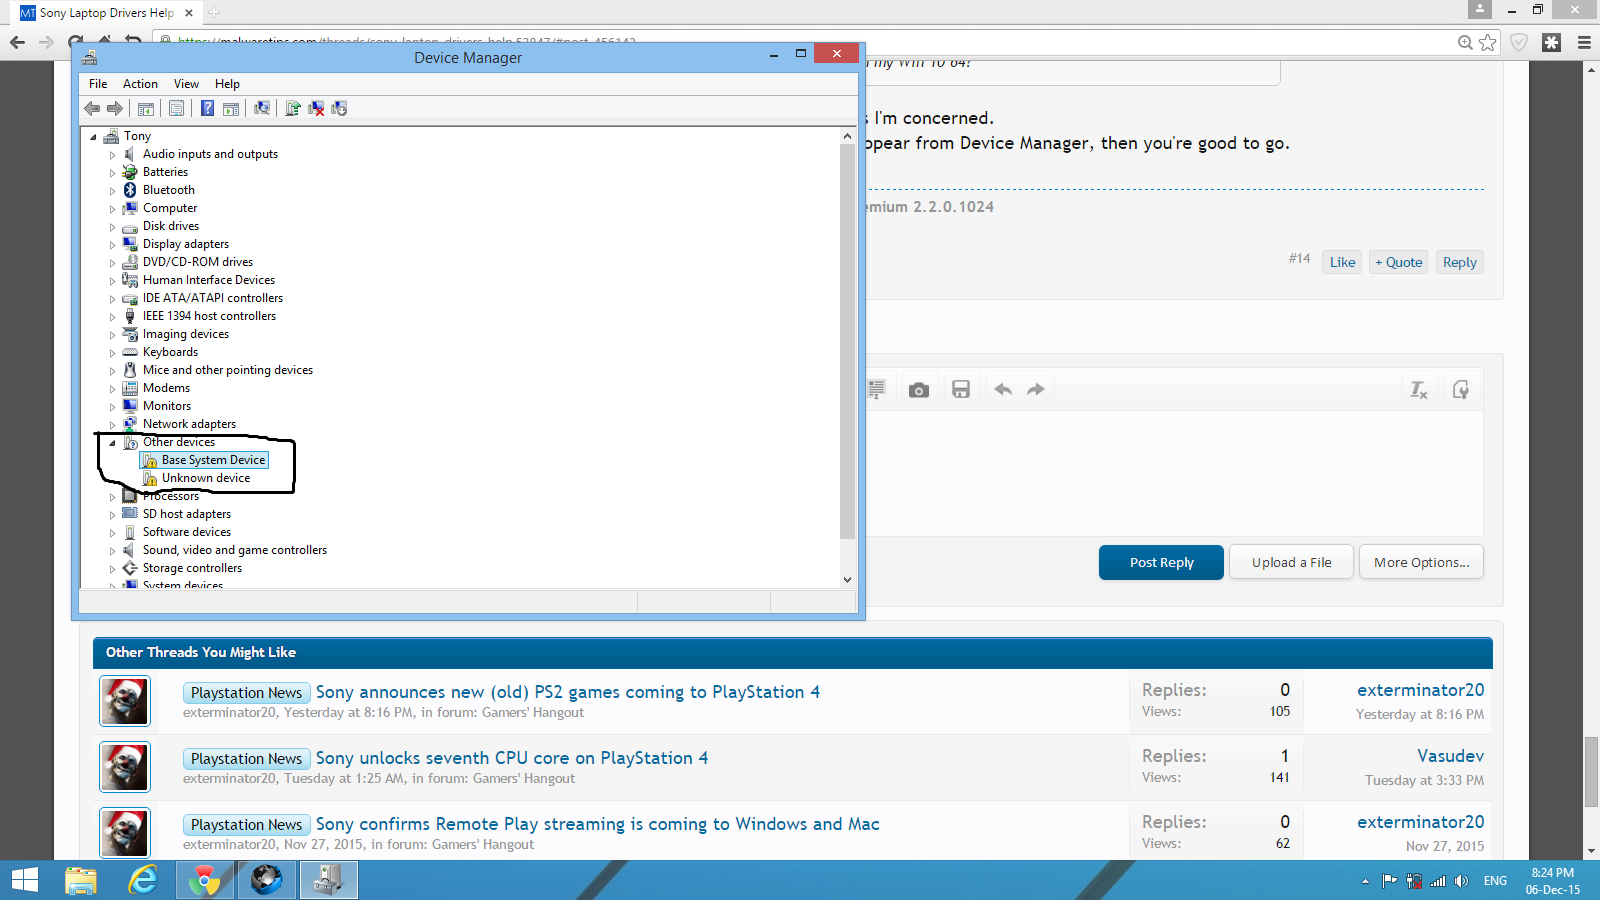Viewport: 1600px width, 900px height.
Task: Click the show/hide action pane toolbar icon
Action: coord(231,108)
